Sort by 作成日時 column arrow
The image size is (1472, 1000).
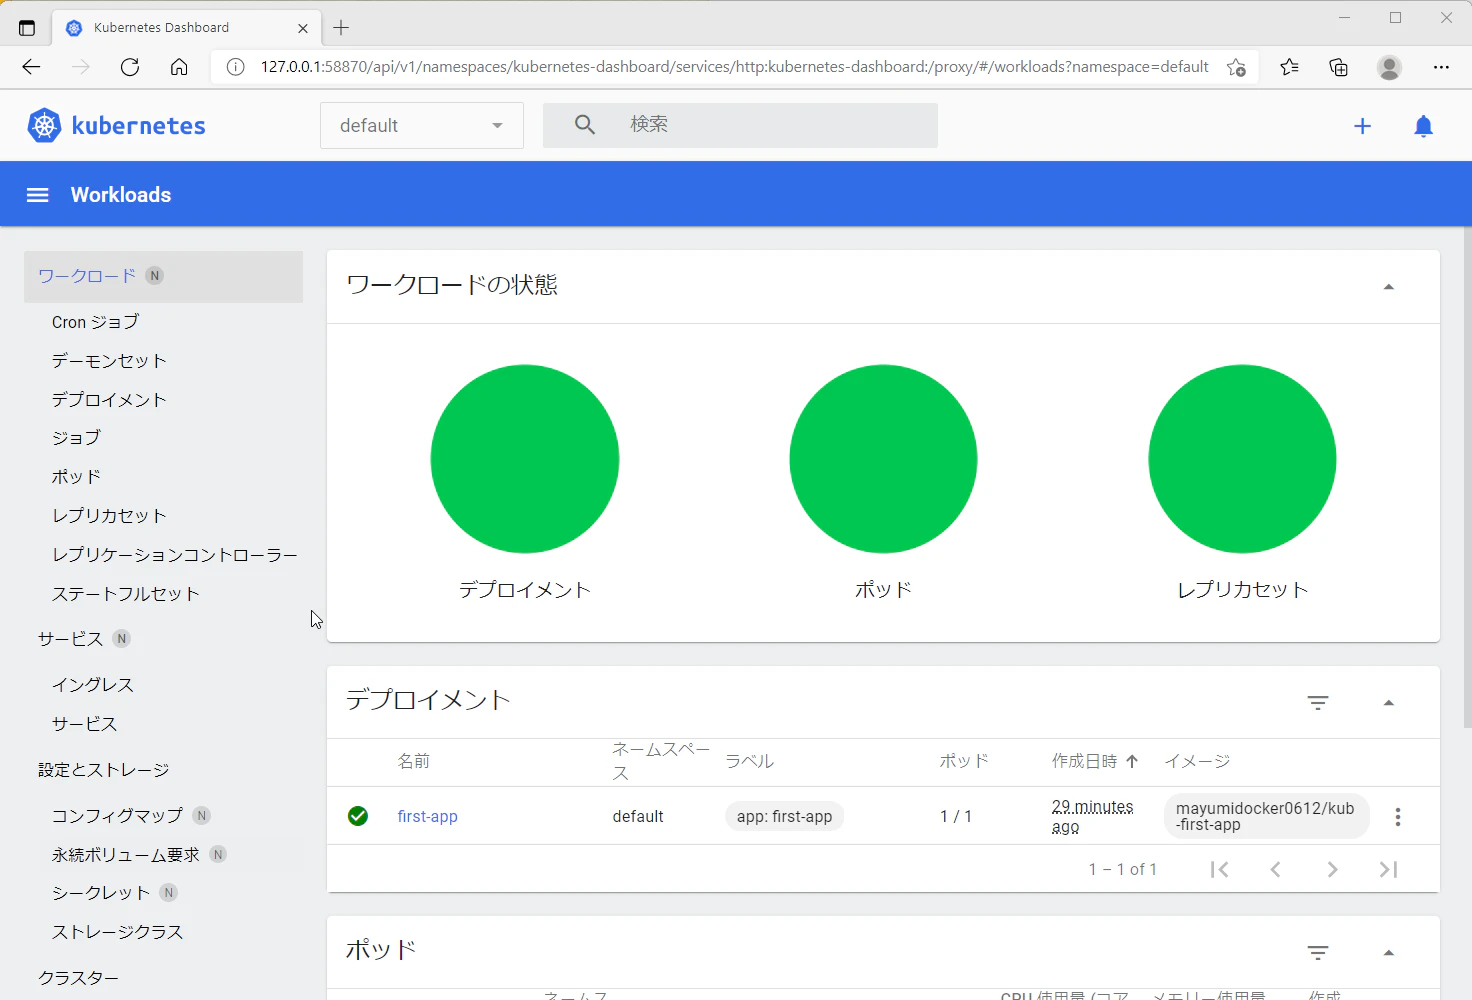1132,761
